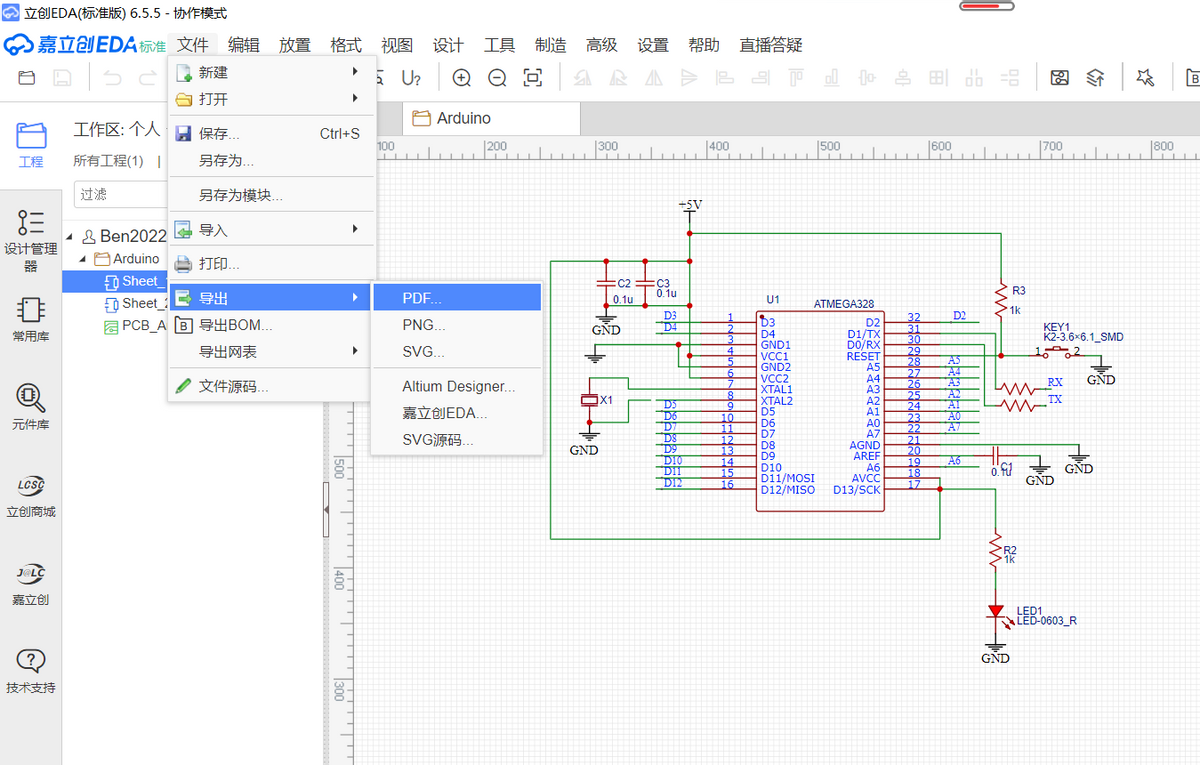Viewport: 1200px width, 765px height.
Task: Click the 嘉立创EDA logo
Action: click(85, 45)
